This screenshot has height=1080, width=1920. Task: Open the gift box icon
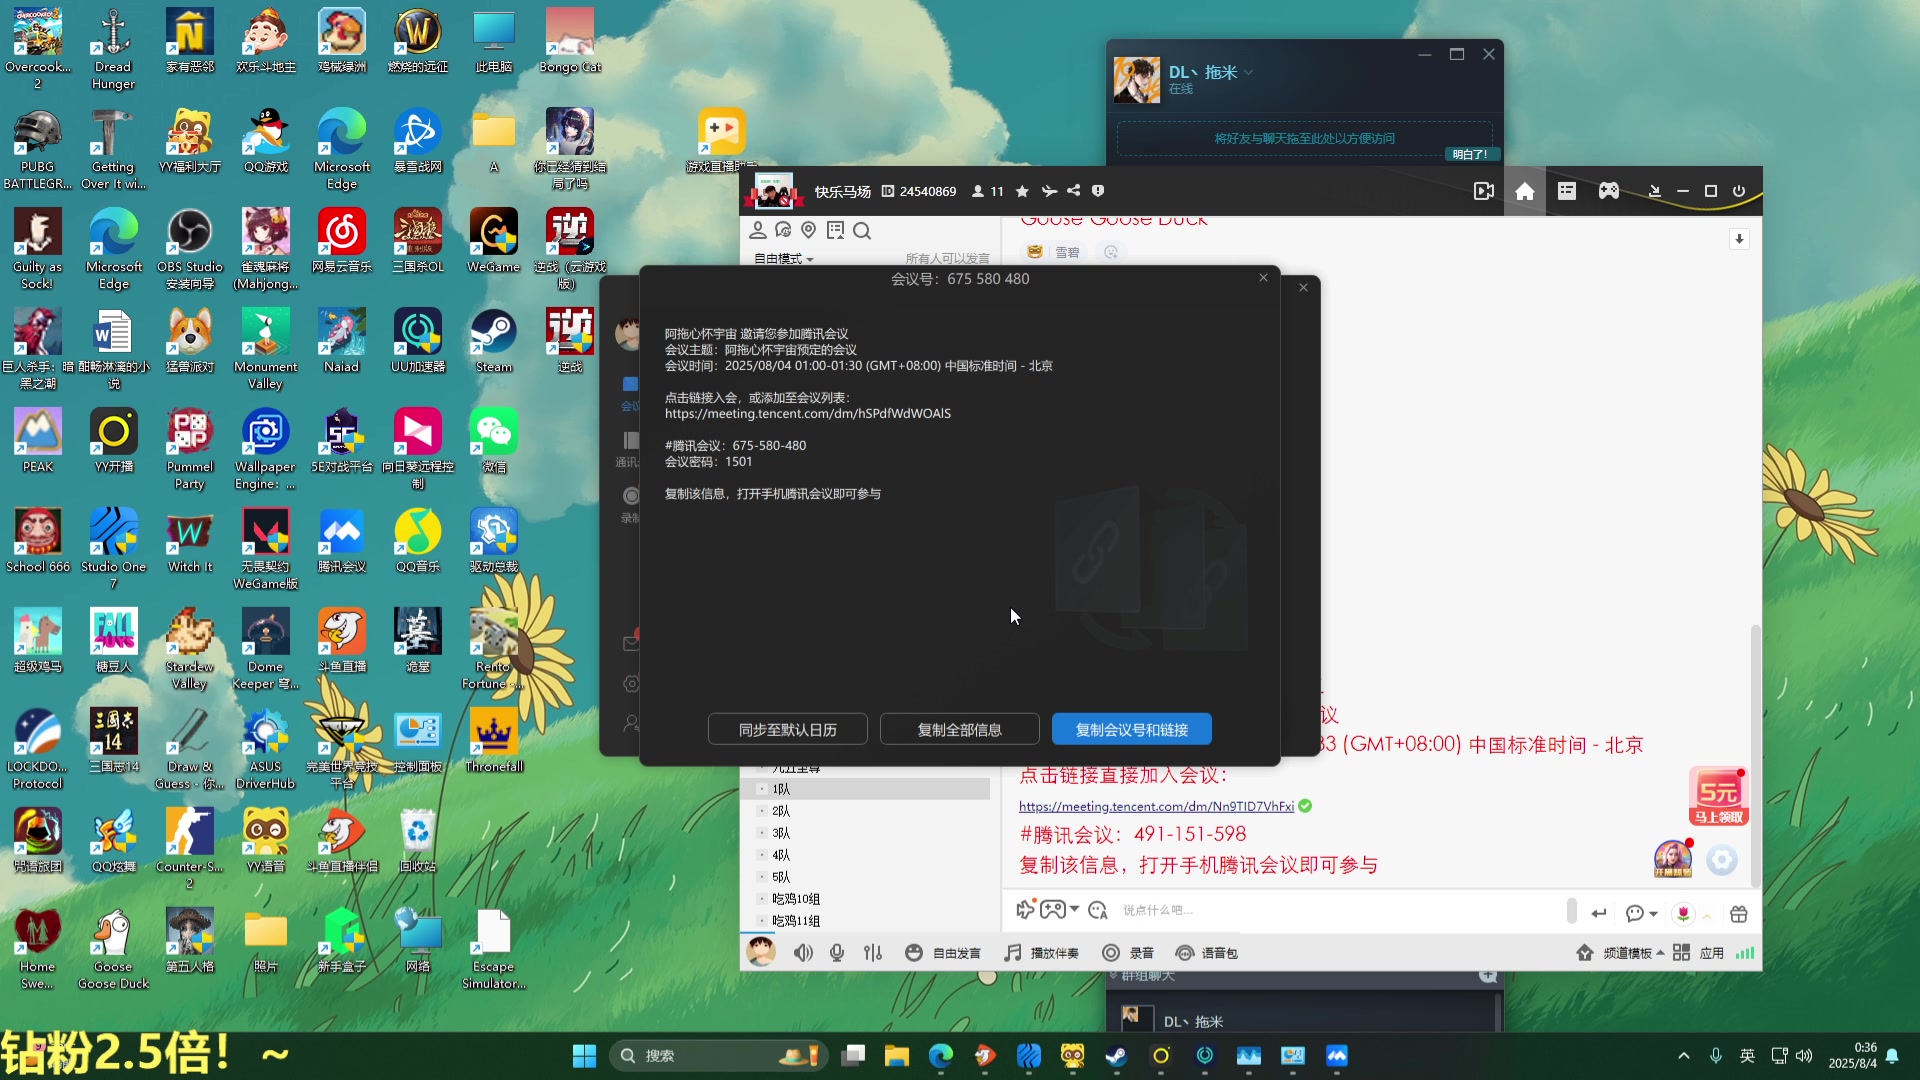pos(1739,914)
